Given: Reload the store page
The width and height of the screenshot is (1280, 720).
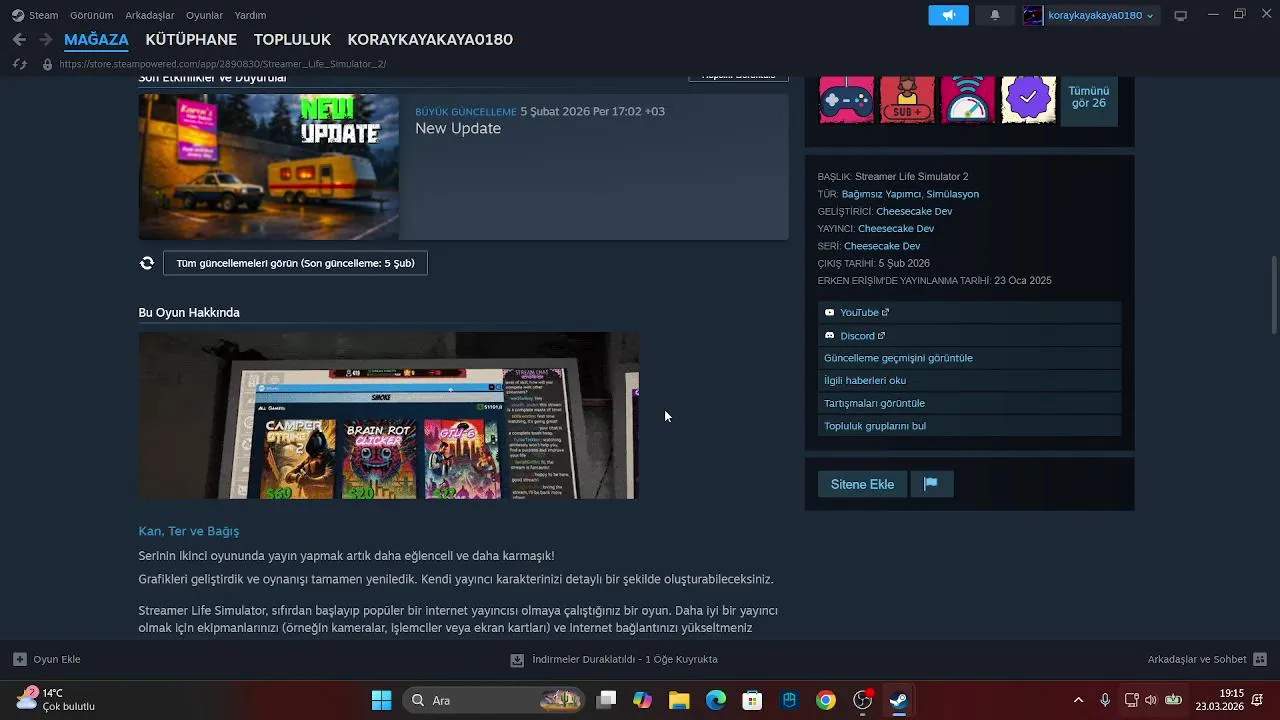Looking at the screenshot, I should tap(19, 64).
